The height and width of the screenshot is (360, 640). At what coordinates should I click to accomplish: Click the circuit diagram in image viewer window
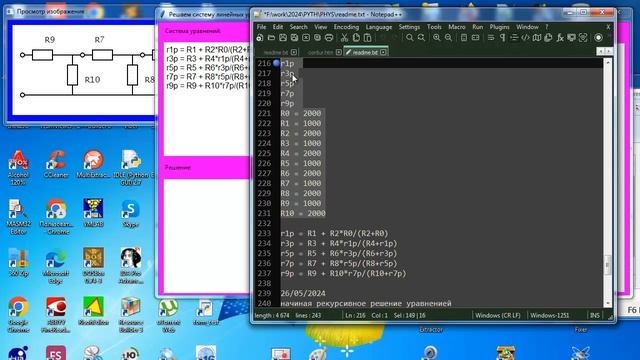[84, 69]
